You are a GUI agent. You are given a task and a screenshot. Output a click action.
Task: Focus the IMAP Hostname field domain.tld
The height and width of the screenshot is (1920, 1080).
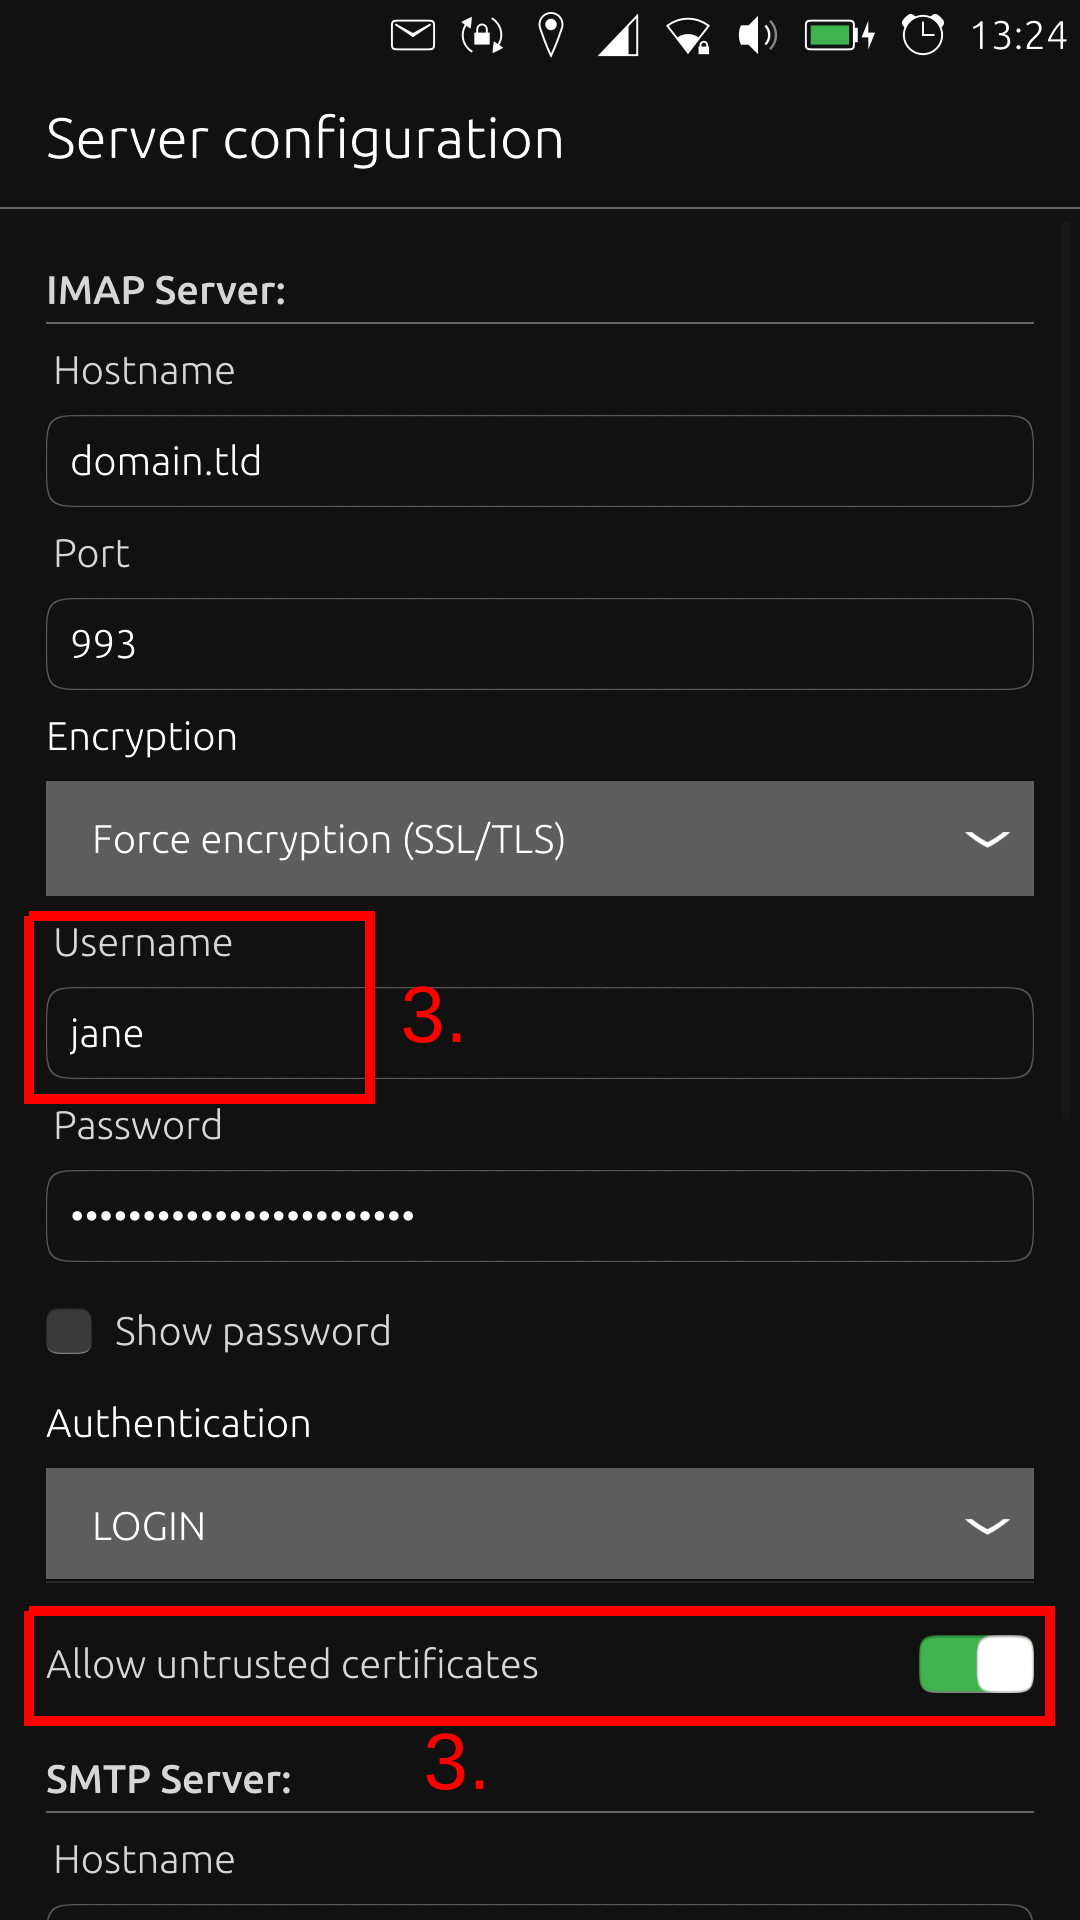[x=540, y=461]
